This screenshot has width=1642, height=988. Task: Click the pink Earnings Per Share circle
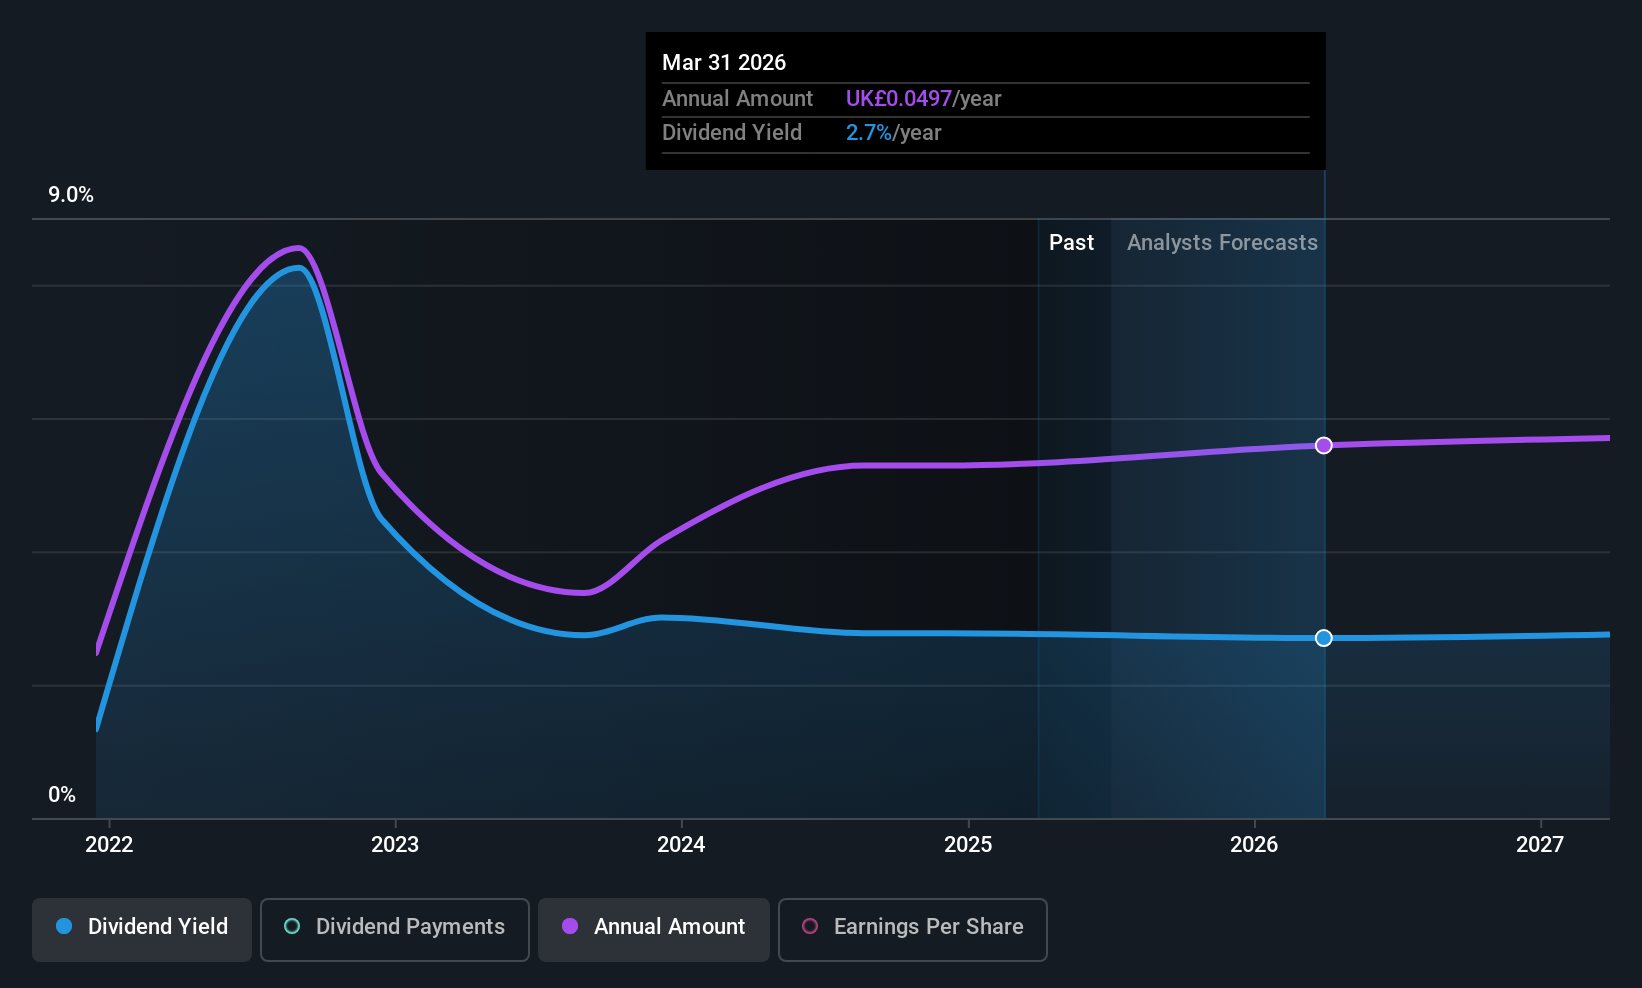tap(810, 926)
